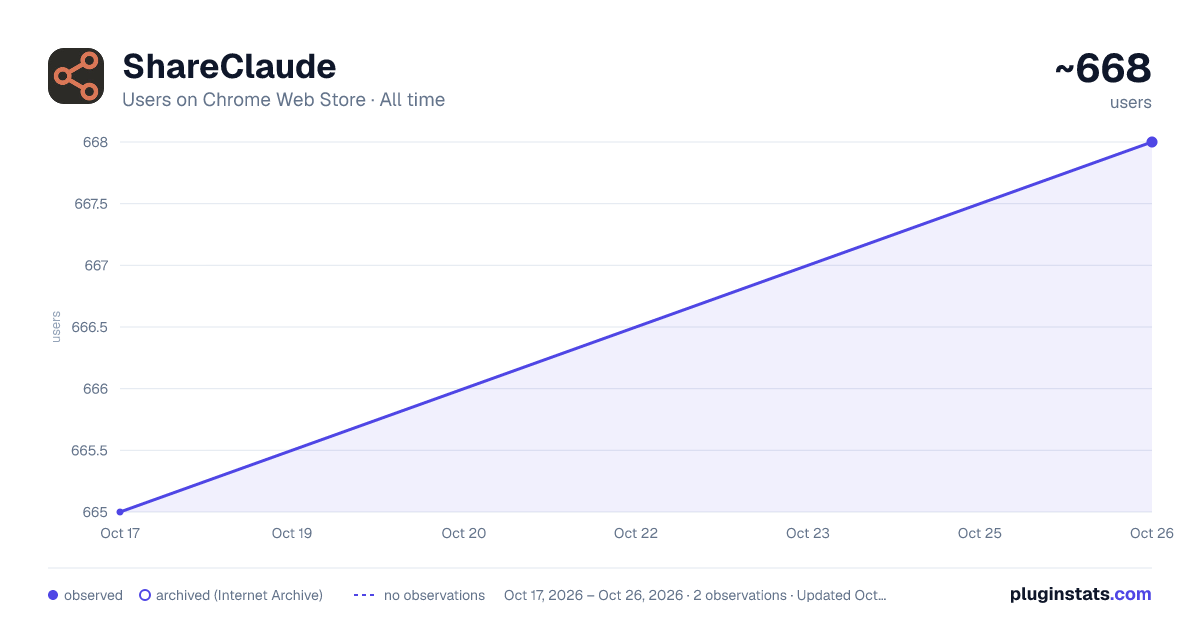This screenshot has width=1200, height=630.
Task: Click the Oct 17 data point on the chart
Action: tap(120, 512)
